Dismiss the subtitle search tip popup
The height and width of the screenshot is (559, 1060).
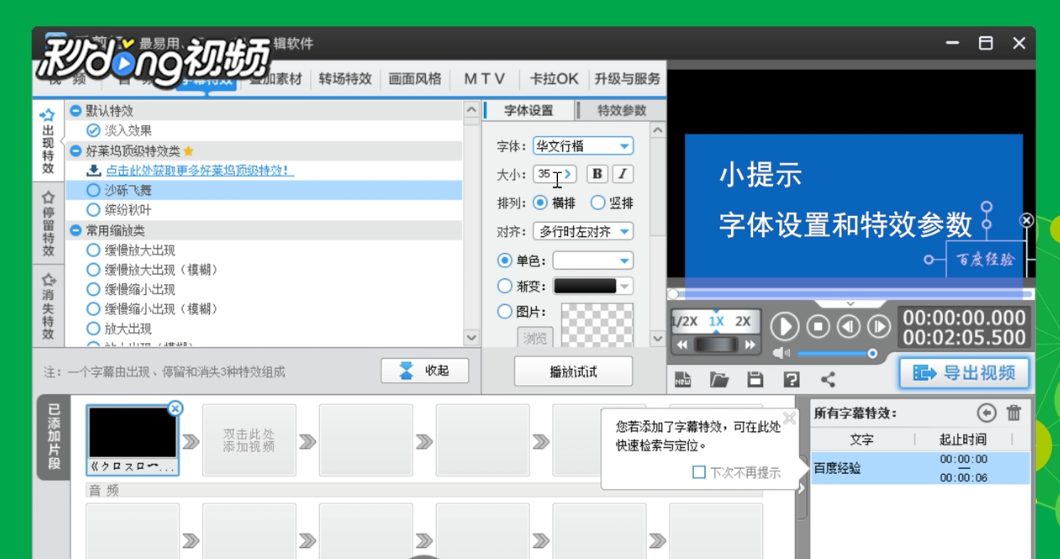(789, 418)
